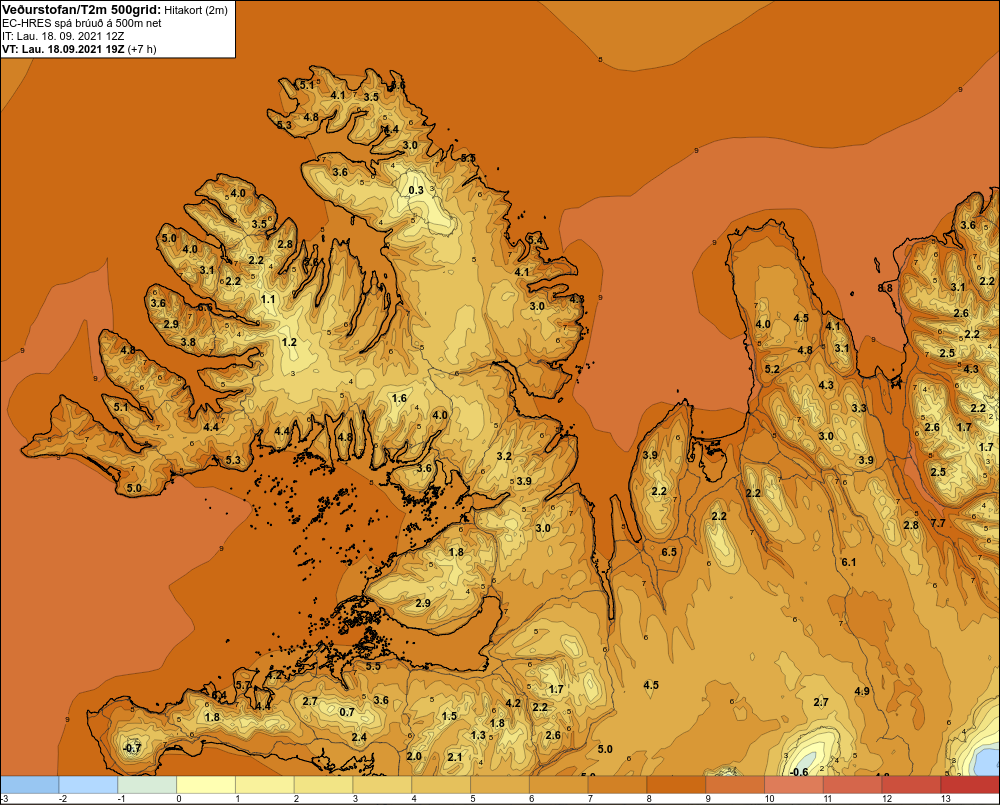
Task: Select the legend swatch between 0 and 1
Action: (206, 784)
